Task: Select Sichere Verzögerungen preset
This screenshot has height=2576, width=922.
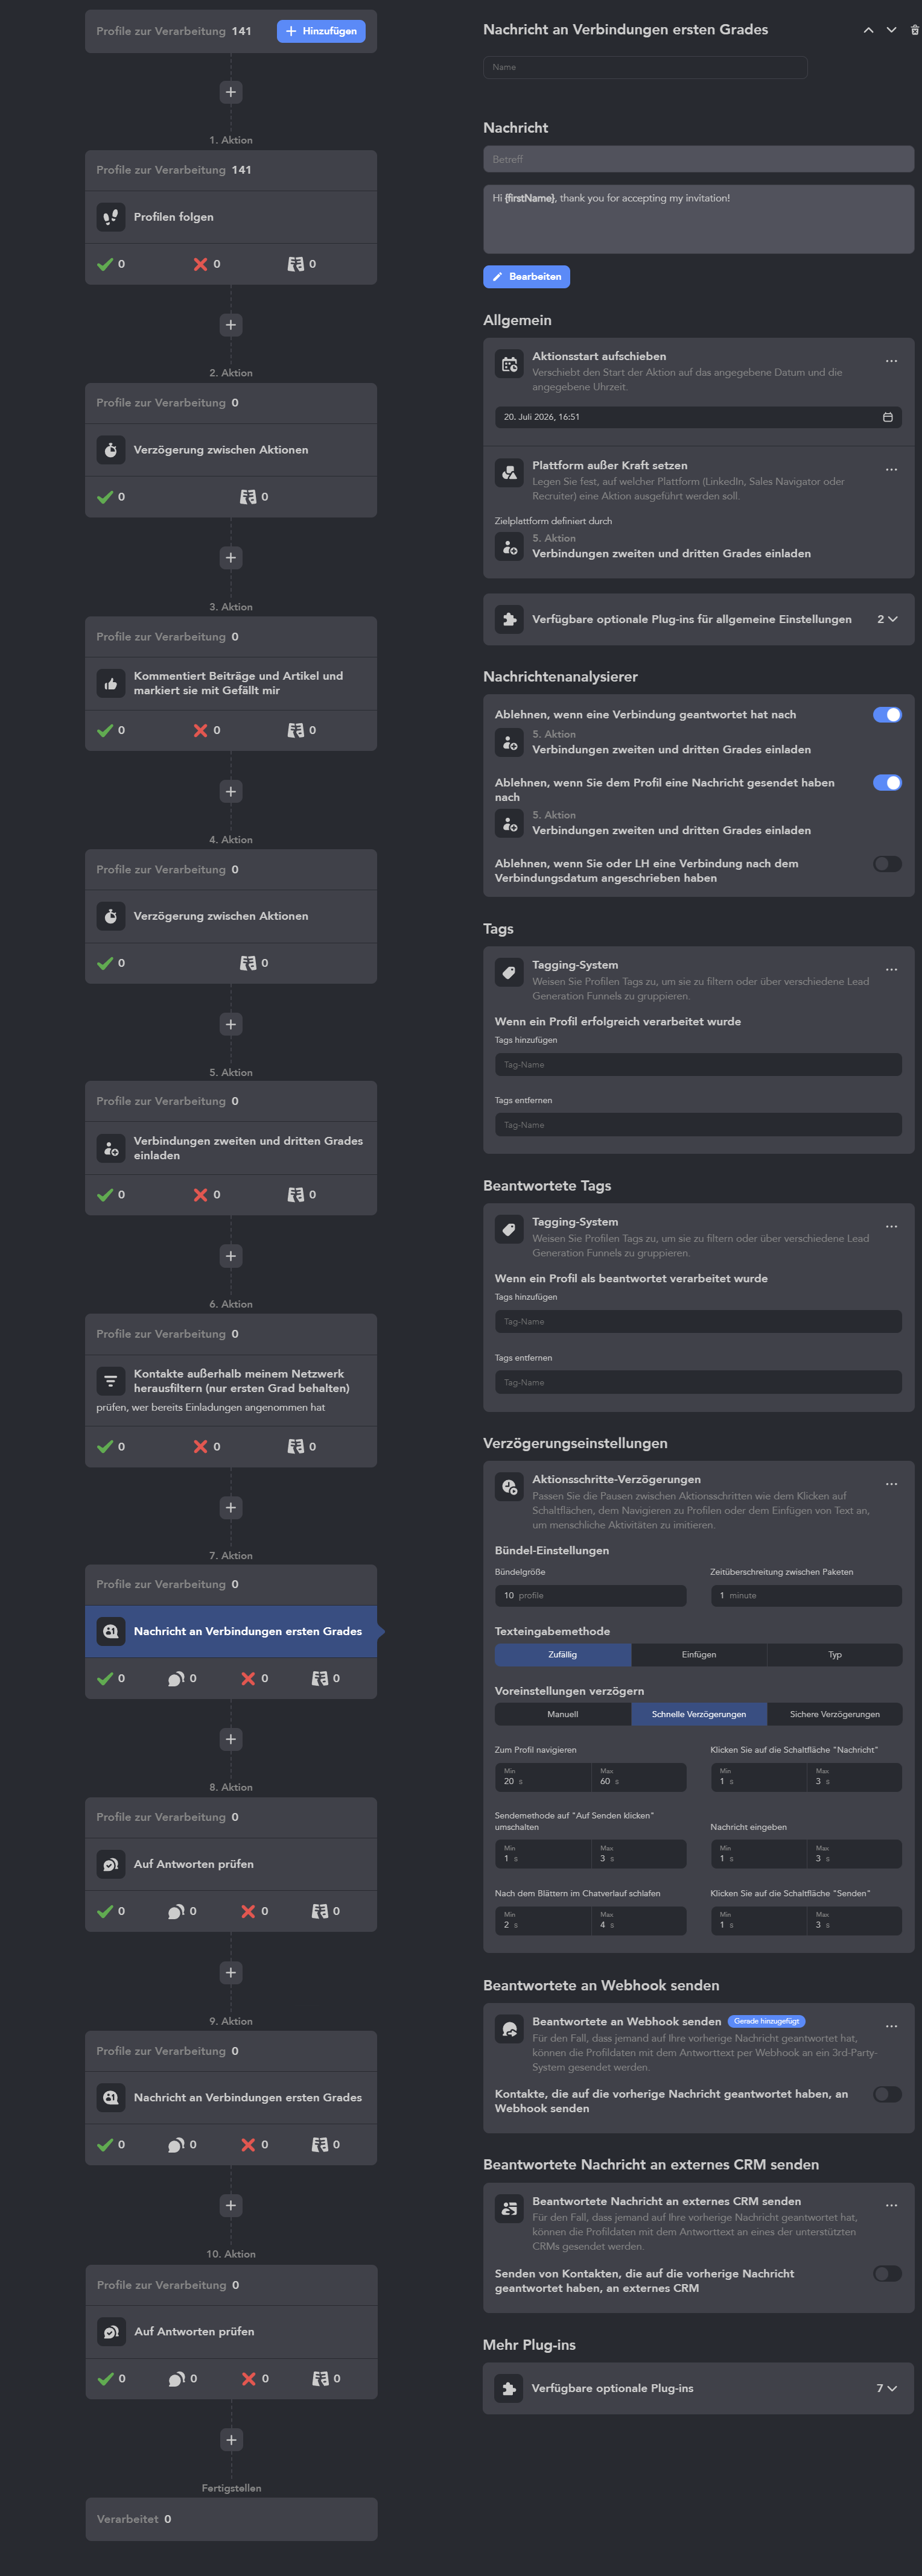Action: (x=835, y=1714)
